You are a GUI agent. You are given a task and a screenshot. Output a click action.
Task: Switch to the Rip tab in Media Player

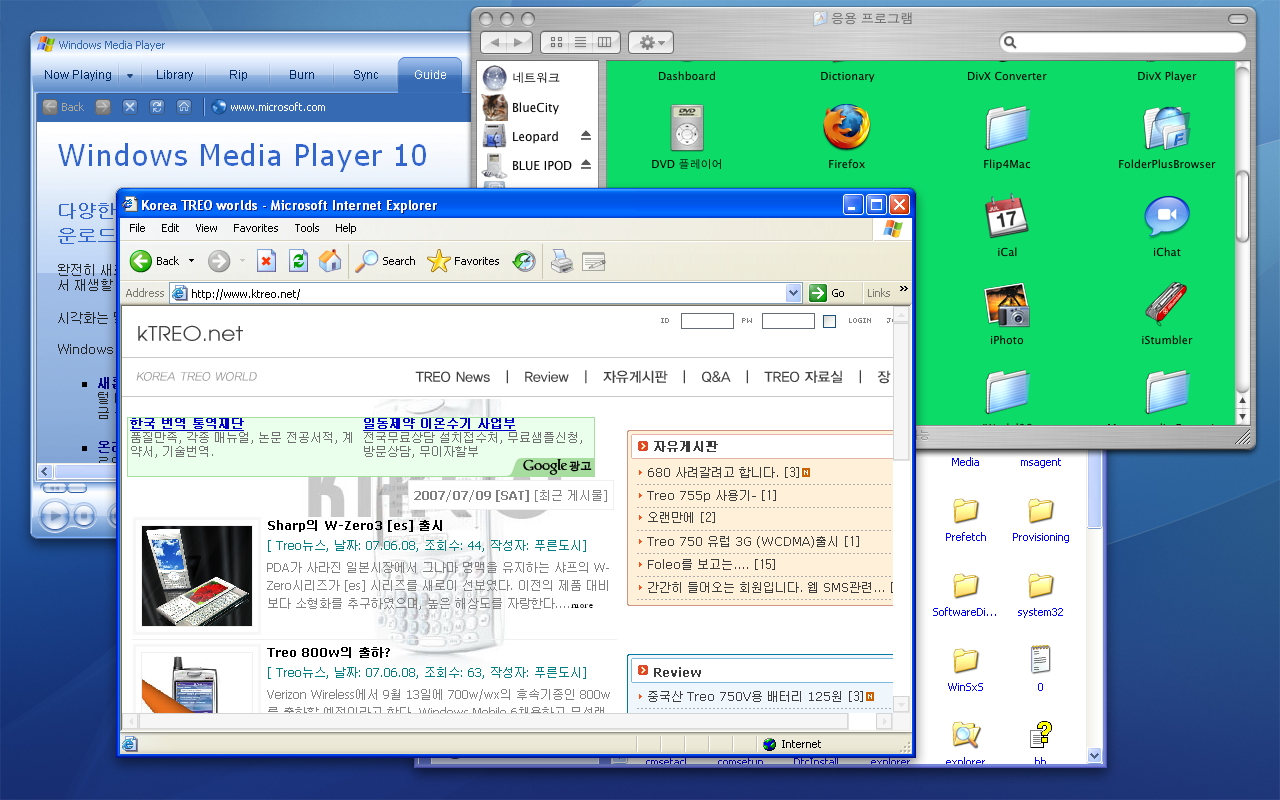(238, 75)
